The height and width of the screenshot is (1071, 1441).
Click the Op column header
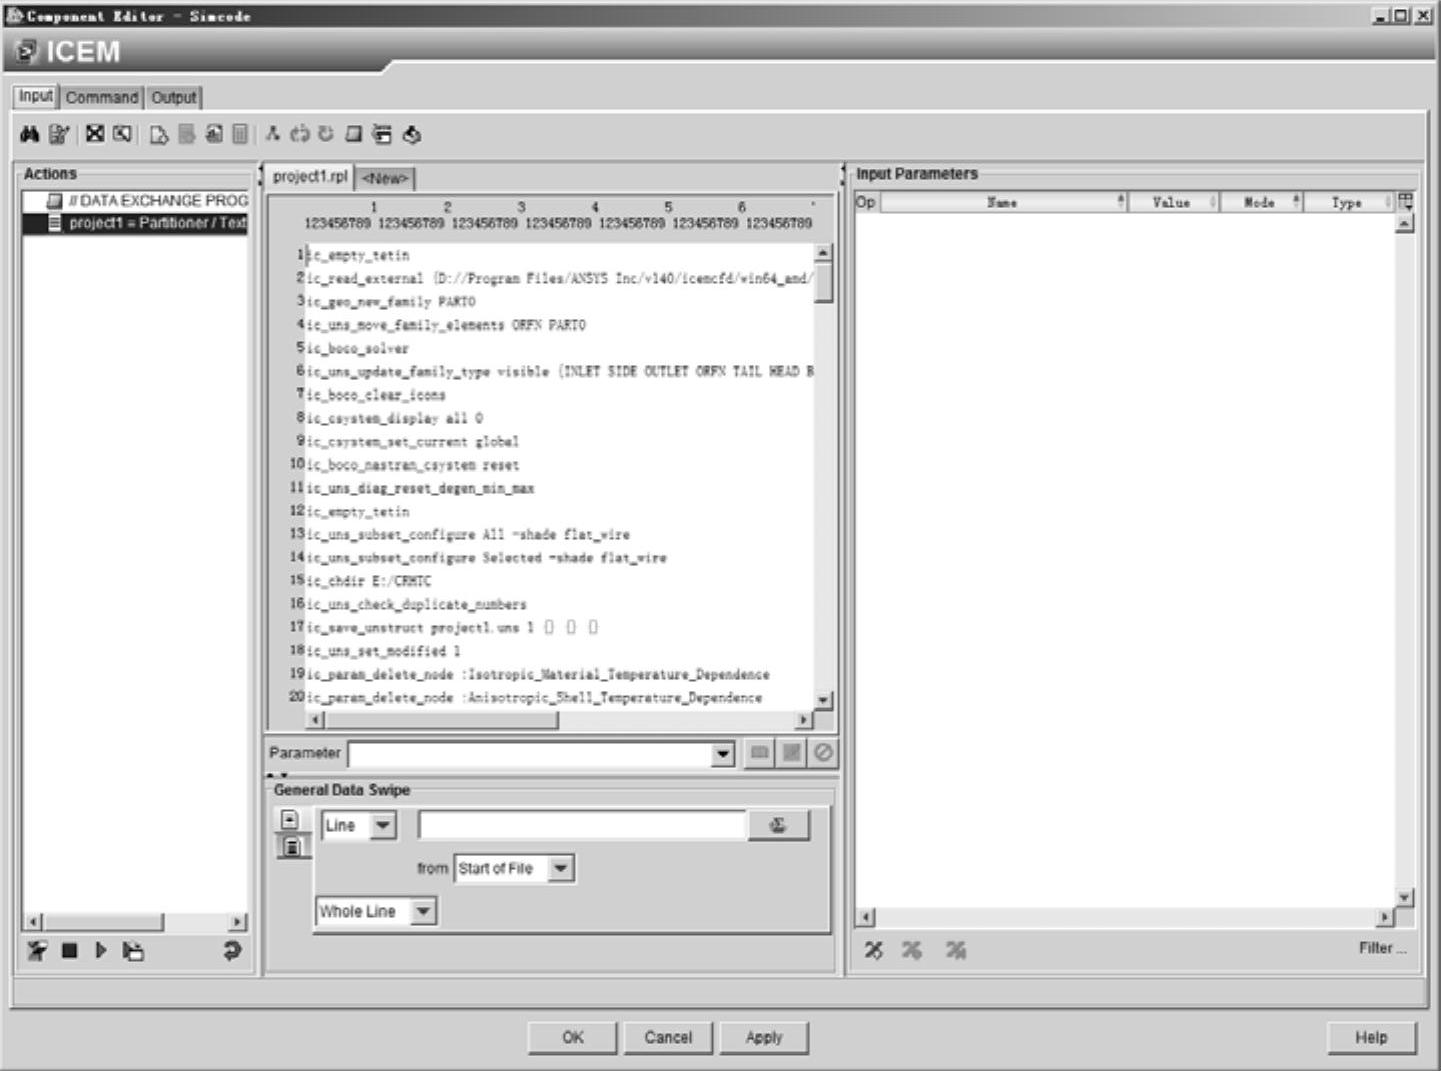point(866,202)
